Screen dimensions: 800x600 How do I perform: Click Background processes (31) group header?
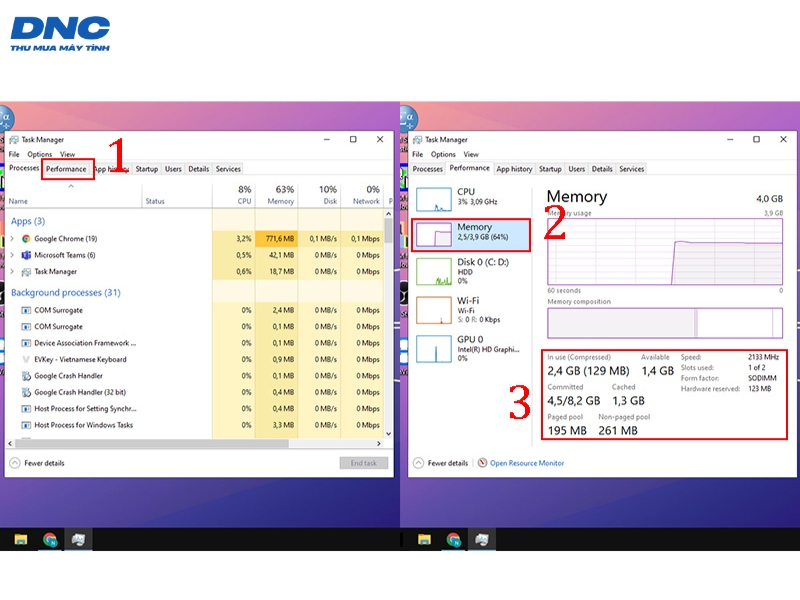(x=66, y=292)
